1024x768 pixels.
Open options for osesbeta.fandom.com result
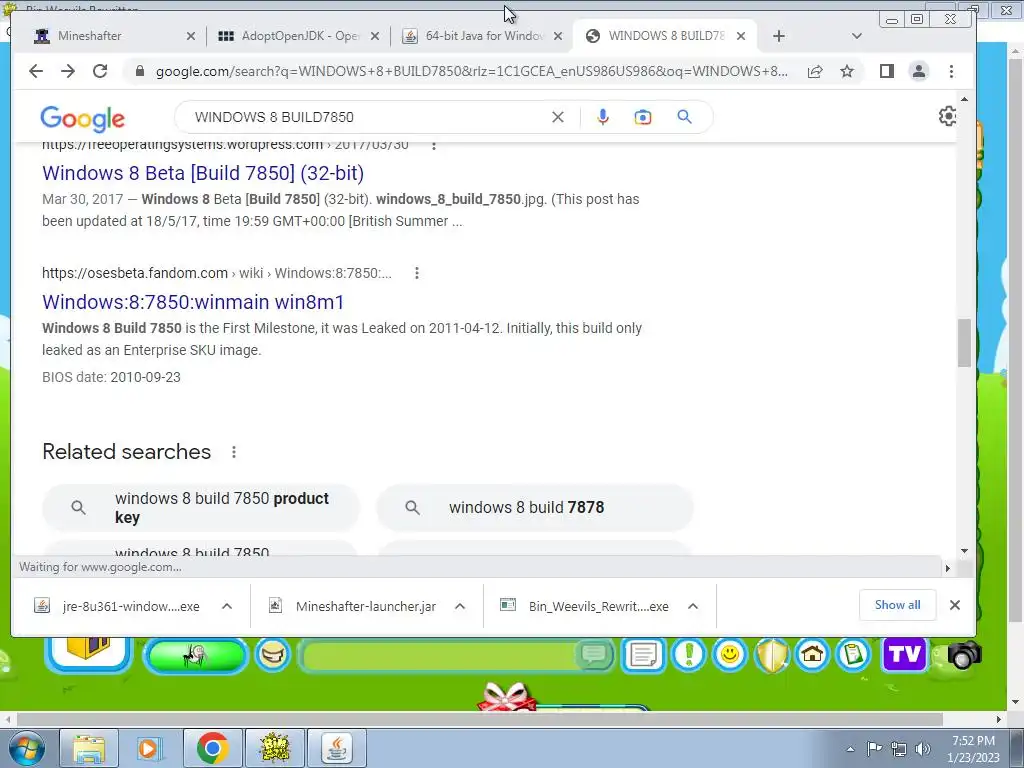[417, 273]
